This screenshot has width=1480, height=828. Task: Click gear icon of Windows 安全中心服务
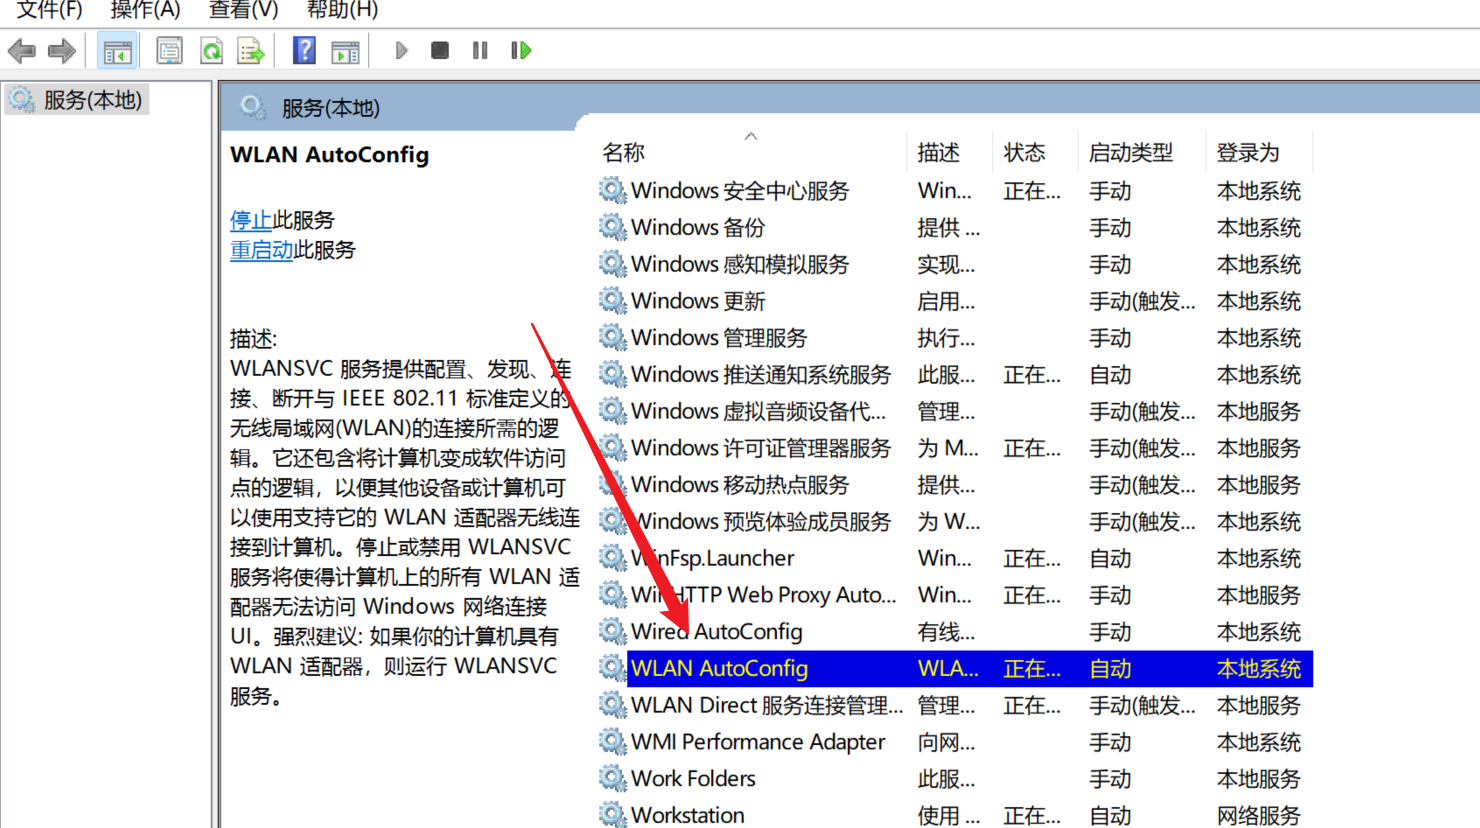click(612, 190)
